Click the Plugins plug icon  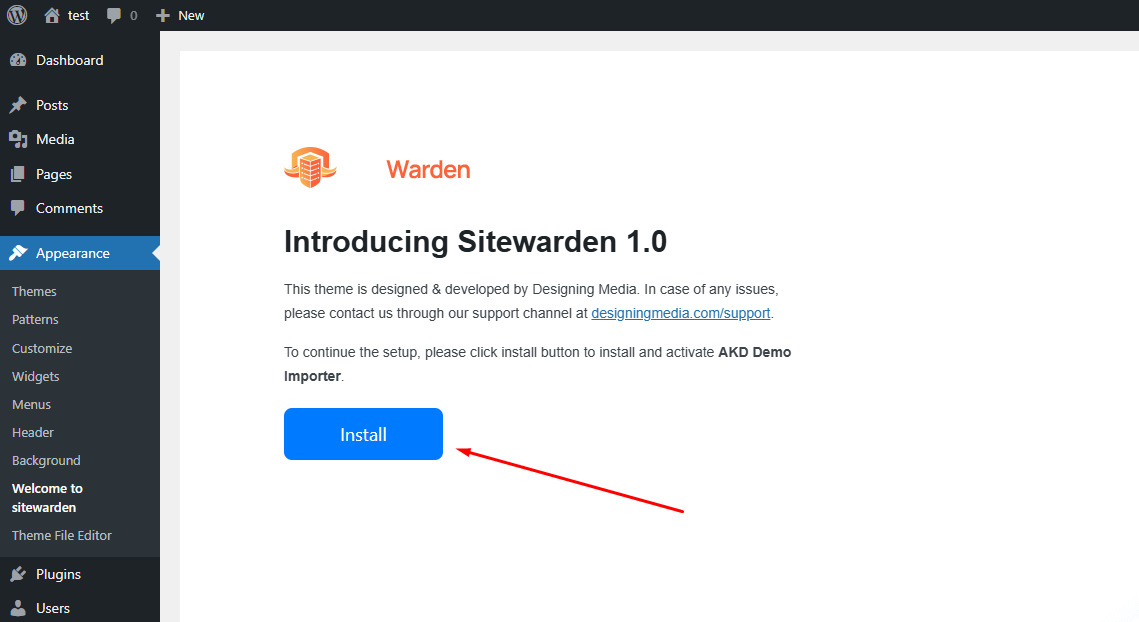(18, 575)
